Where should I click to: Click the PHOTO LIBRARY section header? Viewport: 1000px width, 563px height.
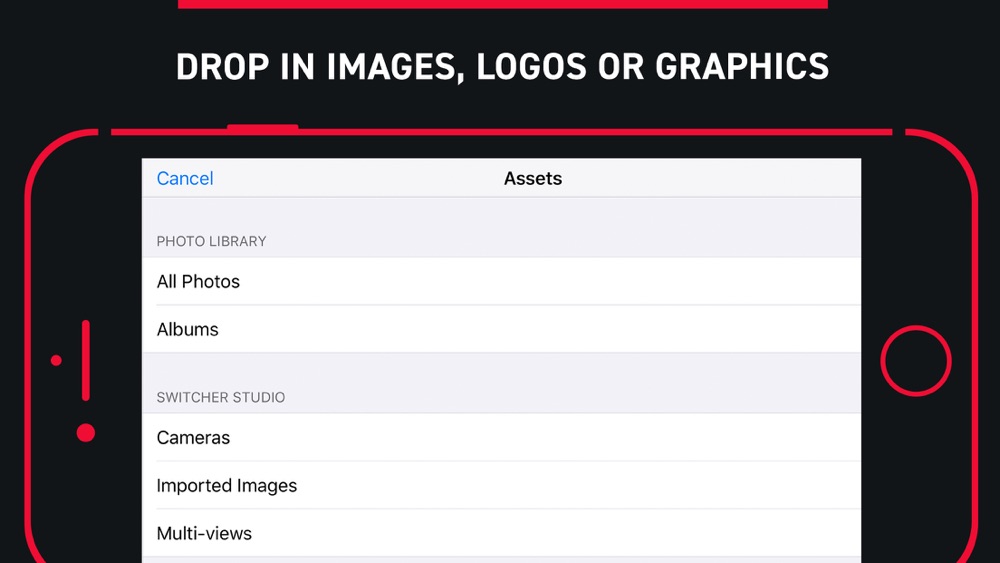(211, 242)
